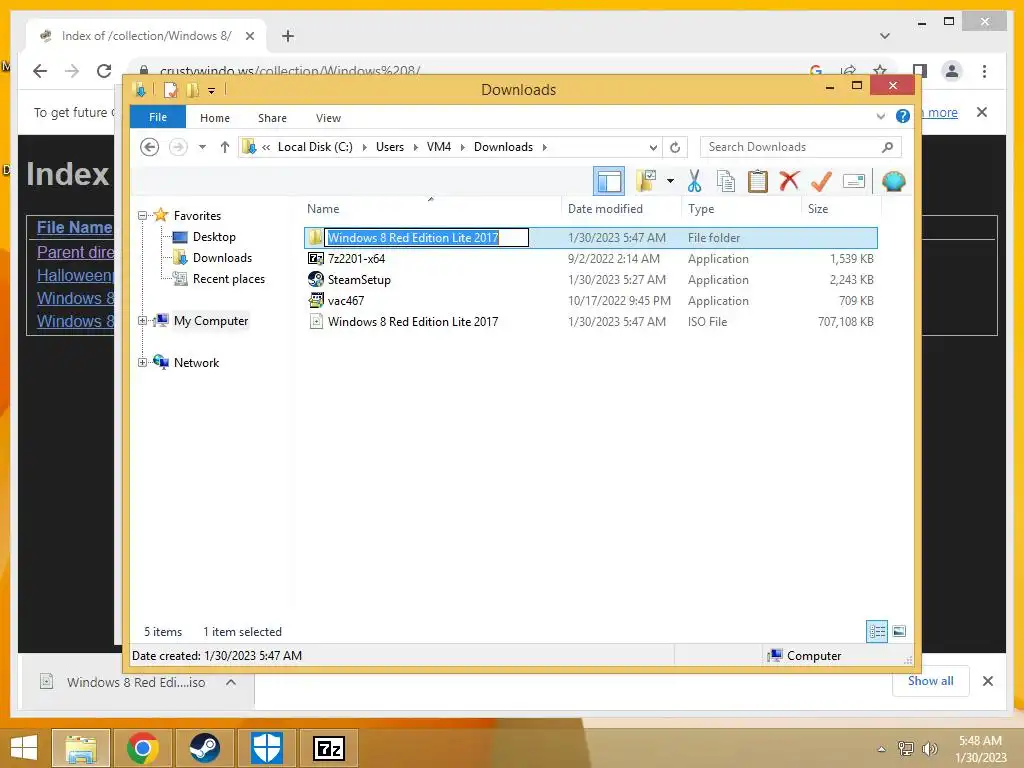Open the recent locations dropdown

click(202, 147)
